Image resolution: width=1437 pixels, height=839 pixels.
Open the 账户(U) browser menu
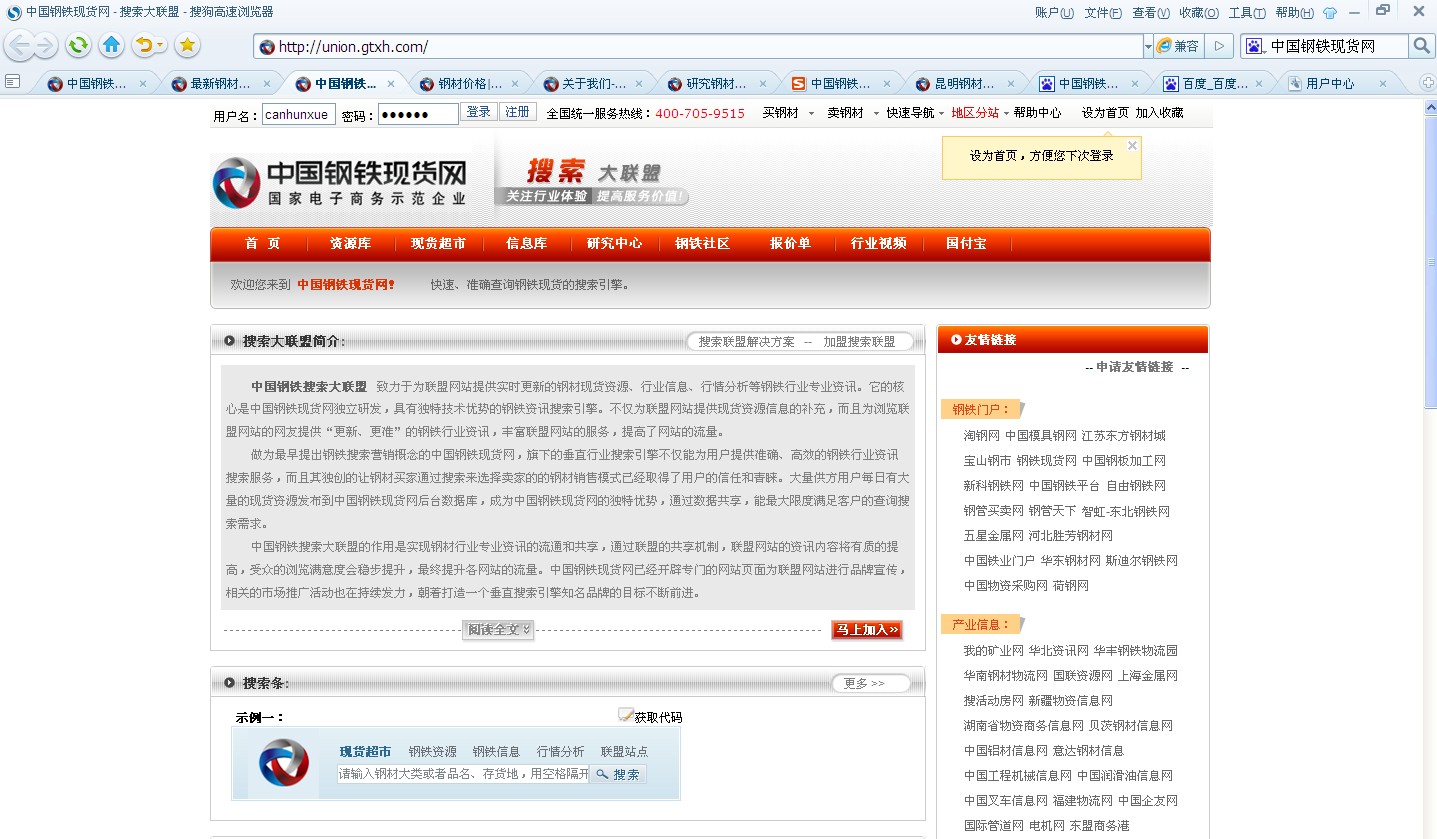pyautogui.click(x=1054, y=13)
